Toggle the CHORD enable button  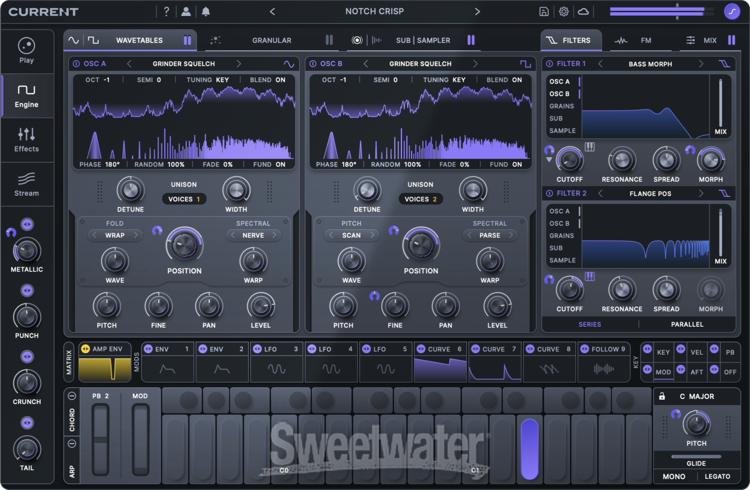[72, 396]
